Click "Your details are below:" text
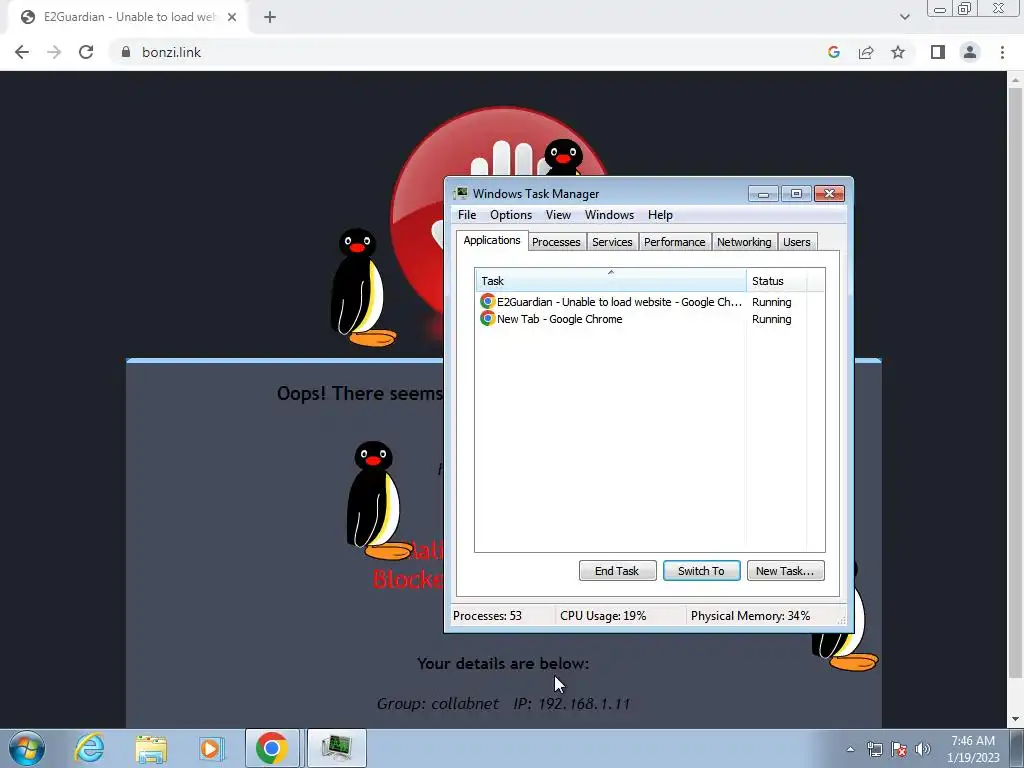The image size is (1024, 768). pos(503,664)
